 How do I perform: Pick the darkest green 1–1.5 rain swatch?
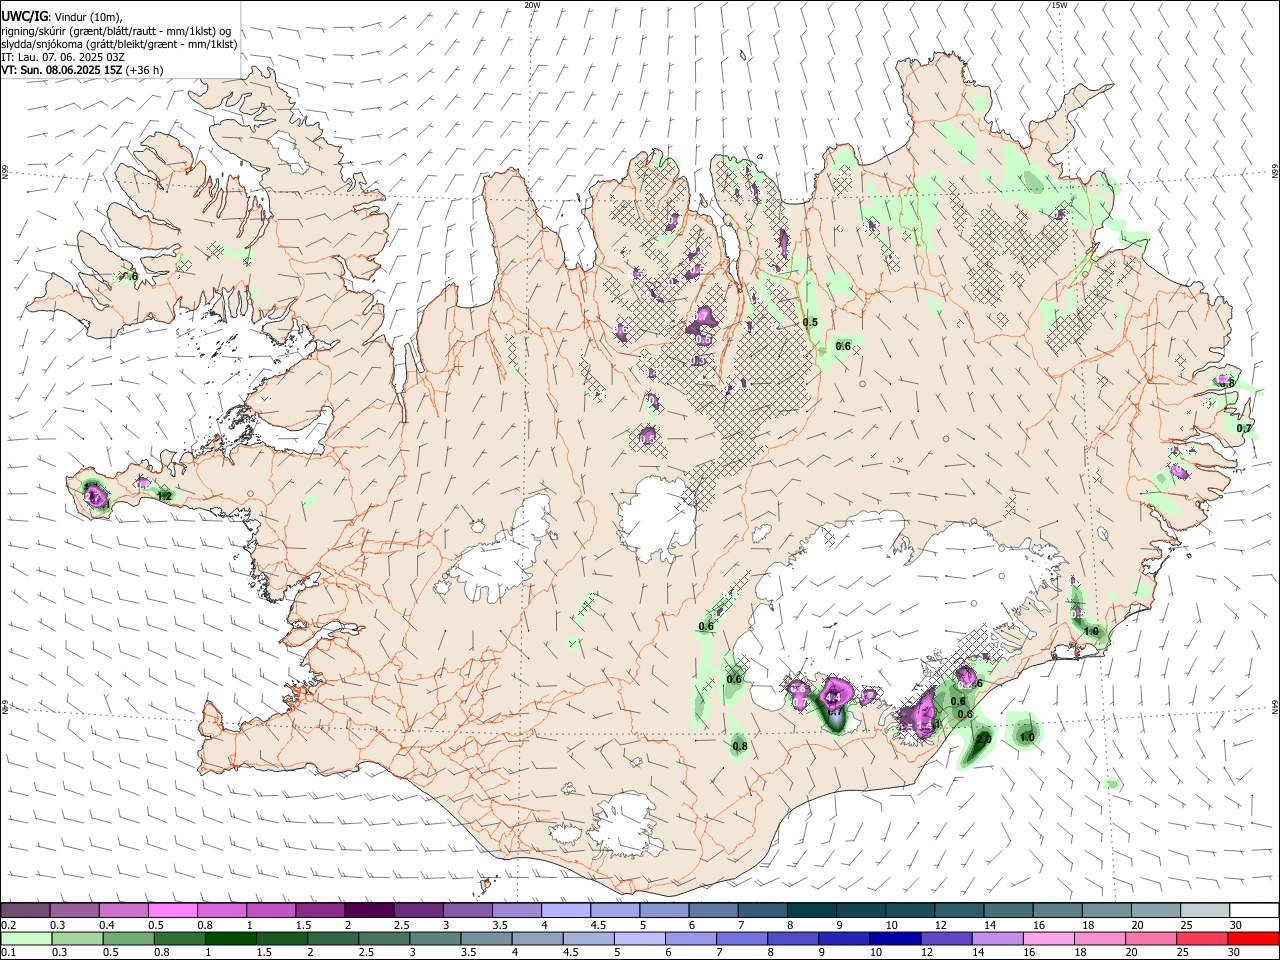[229, 939]
